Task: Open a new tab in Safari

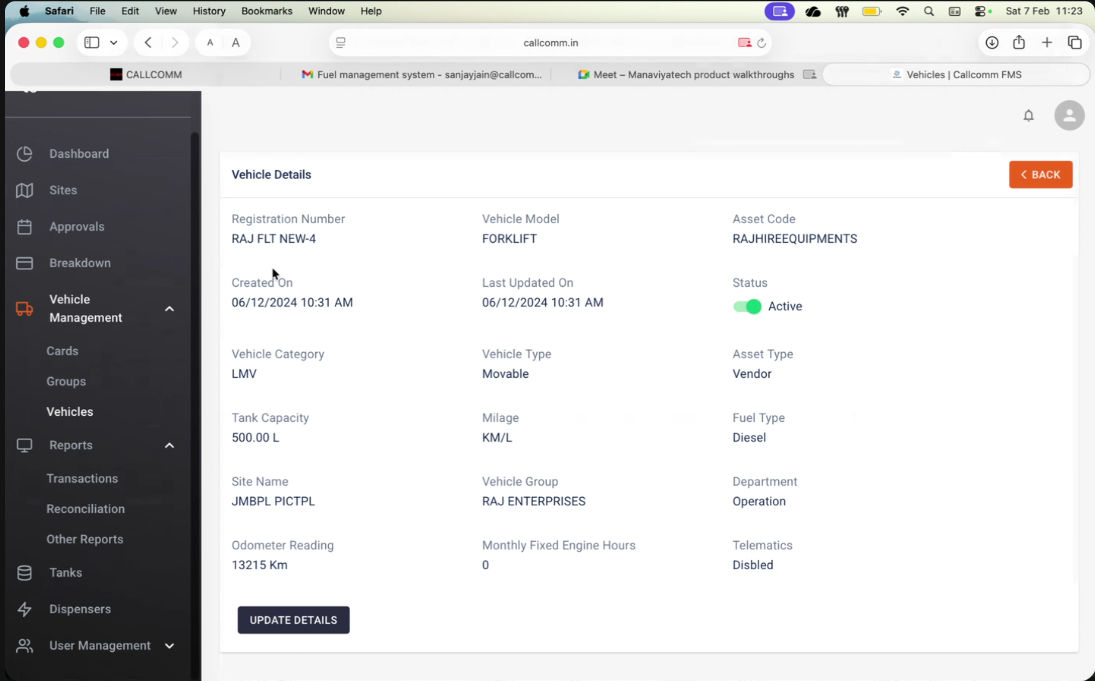Action: pyautogui.click(x=1047, y=43)
